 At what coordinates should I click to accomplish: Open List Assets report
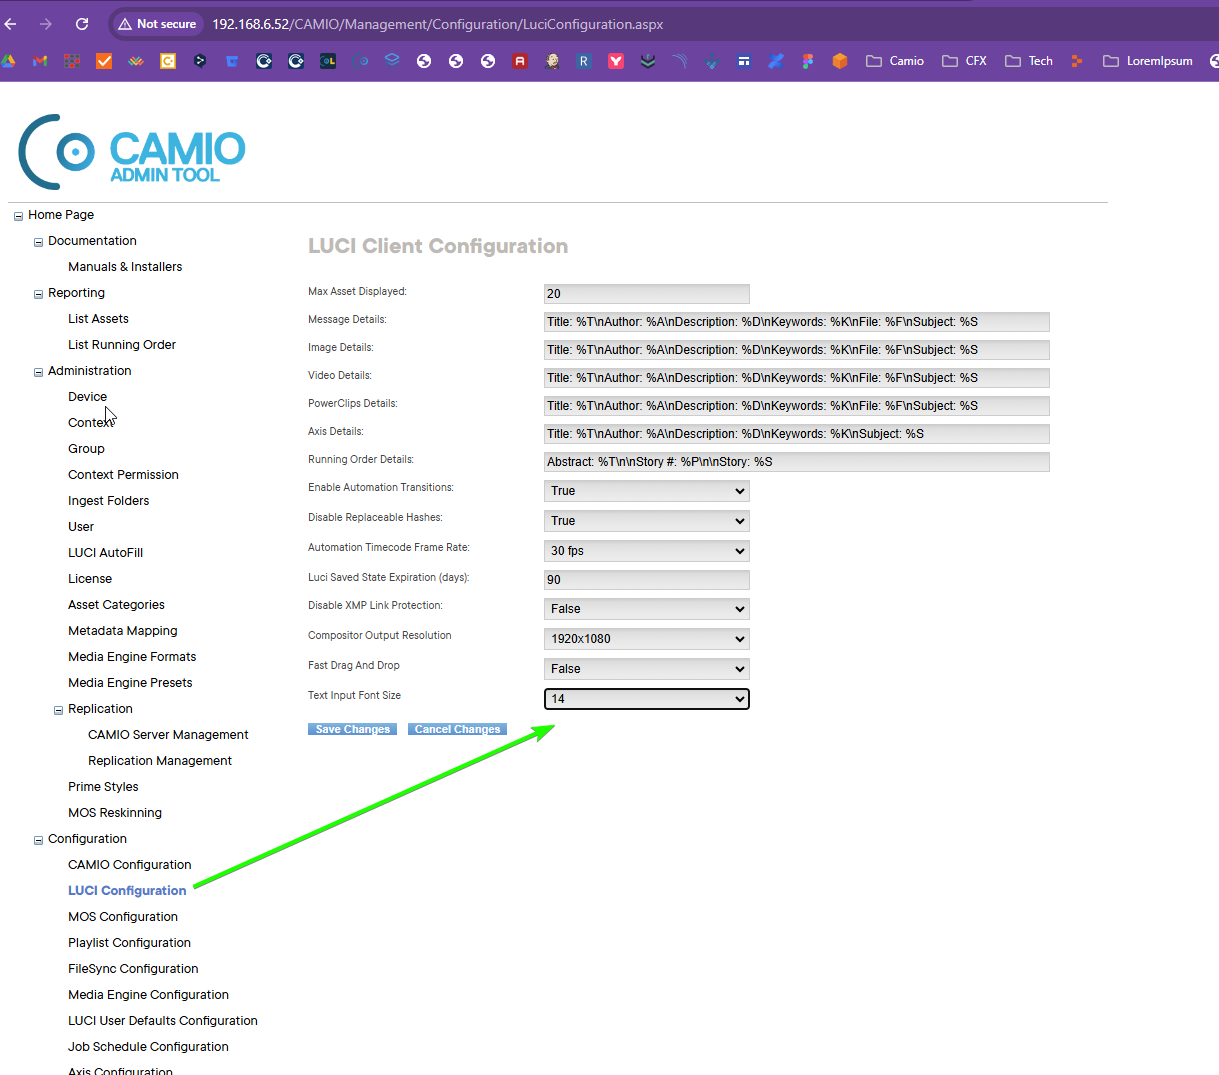click(x=98, y=319)
